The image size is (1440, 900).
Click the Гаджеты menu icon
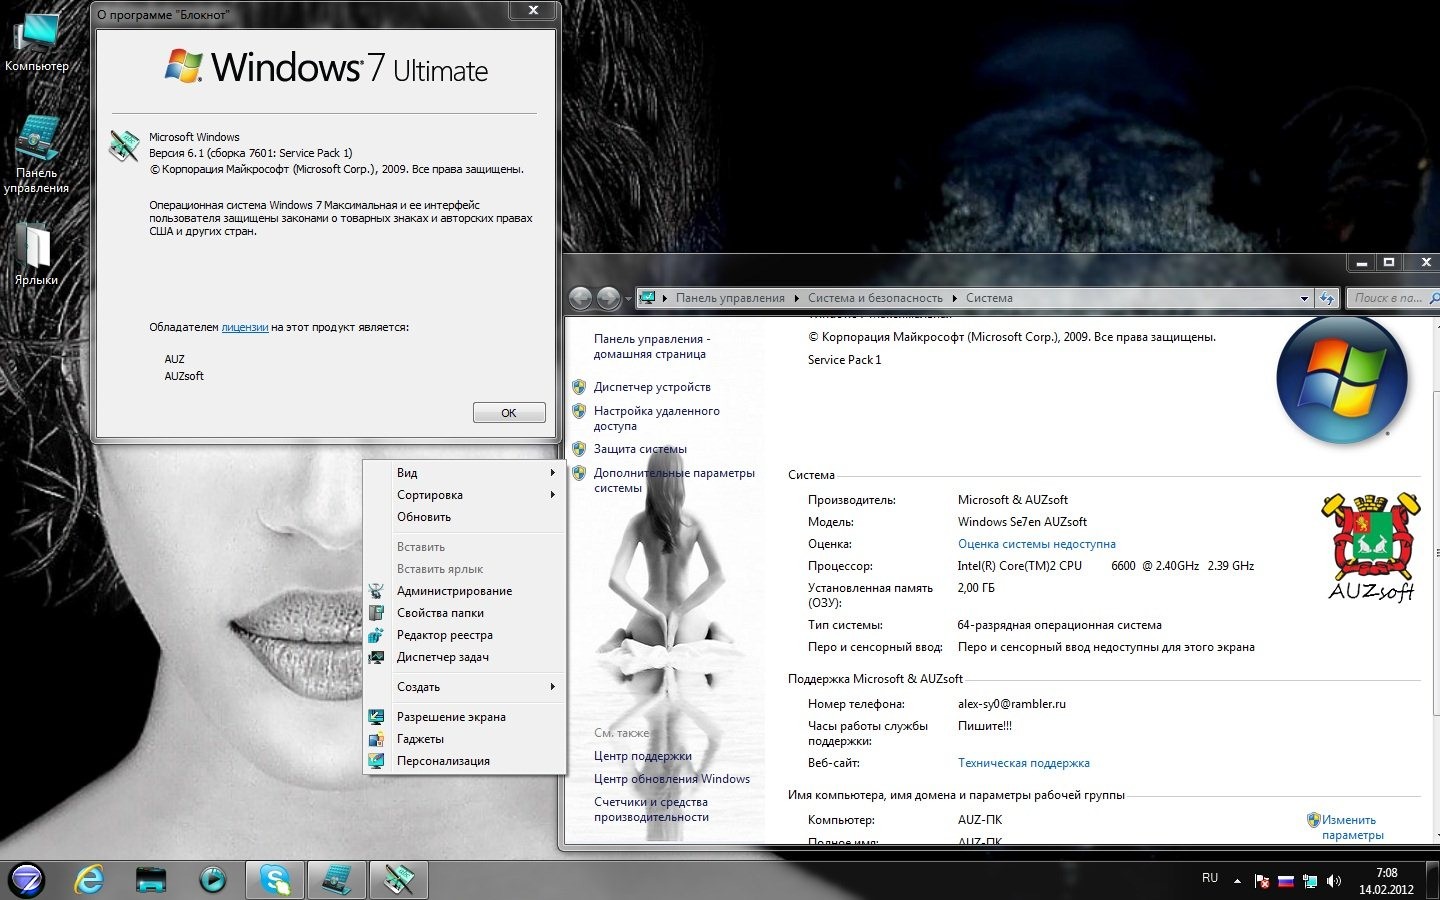click(x=376, y=739)
